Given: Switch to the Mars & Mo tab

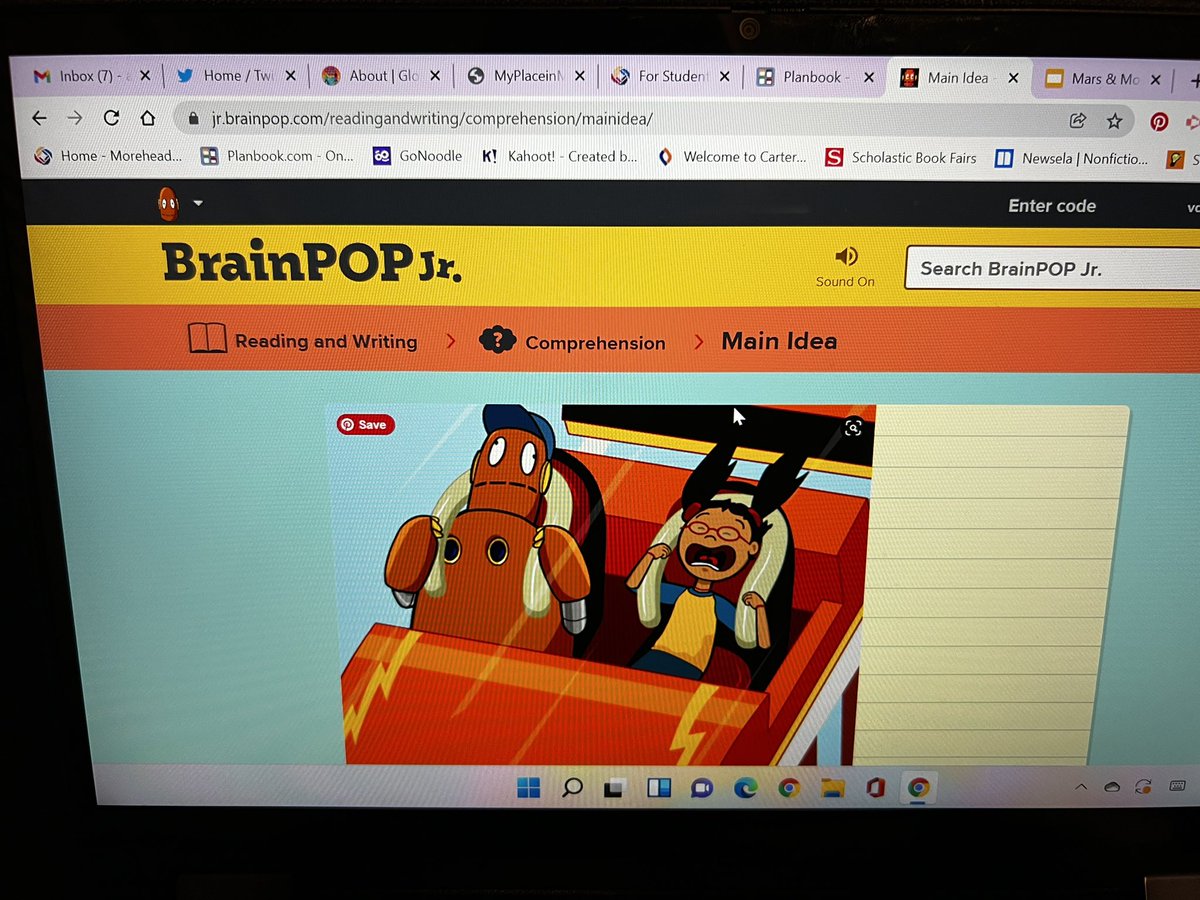Looking at the screenshot, I should 1105,79.
